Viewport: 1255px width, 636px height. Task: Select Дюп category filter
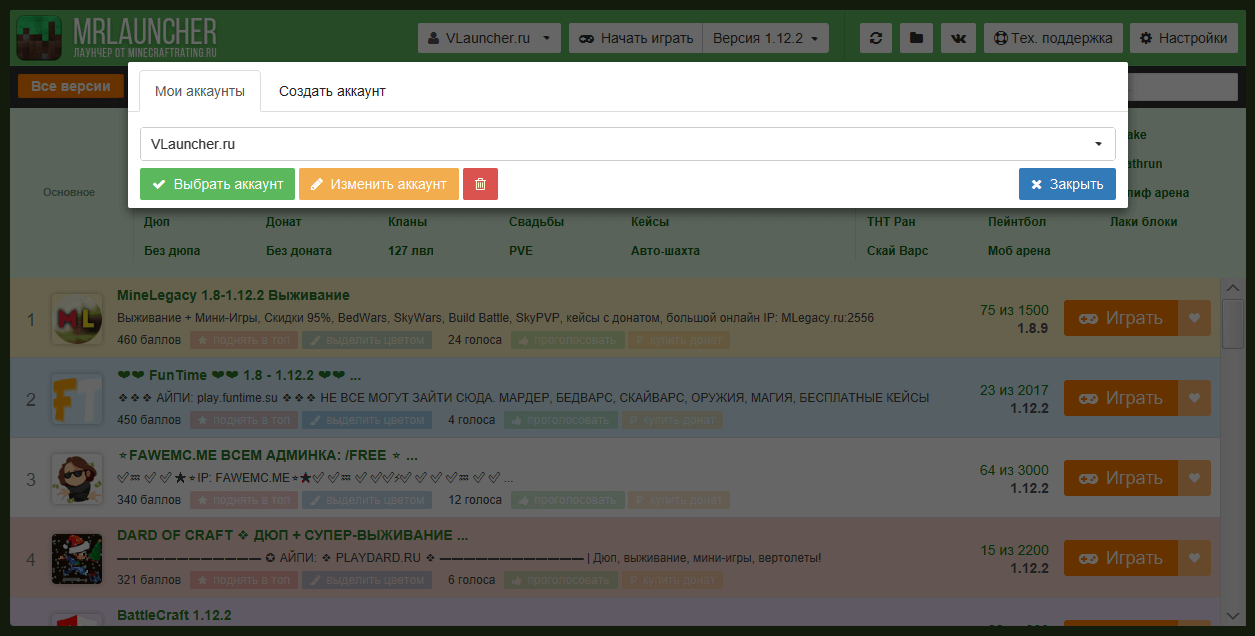(157, 222)
